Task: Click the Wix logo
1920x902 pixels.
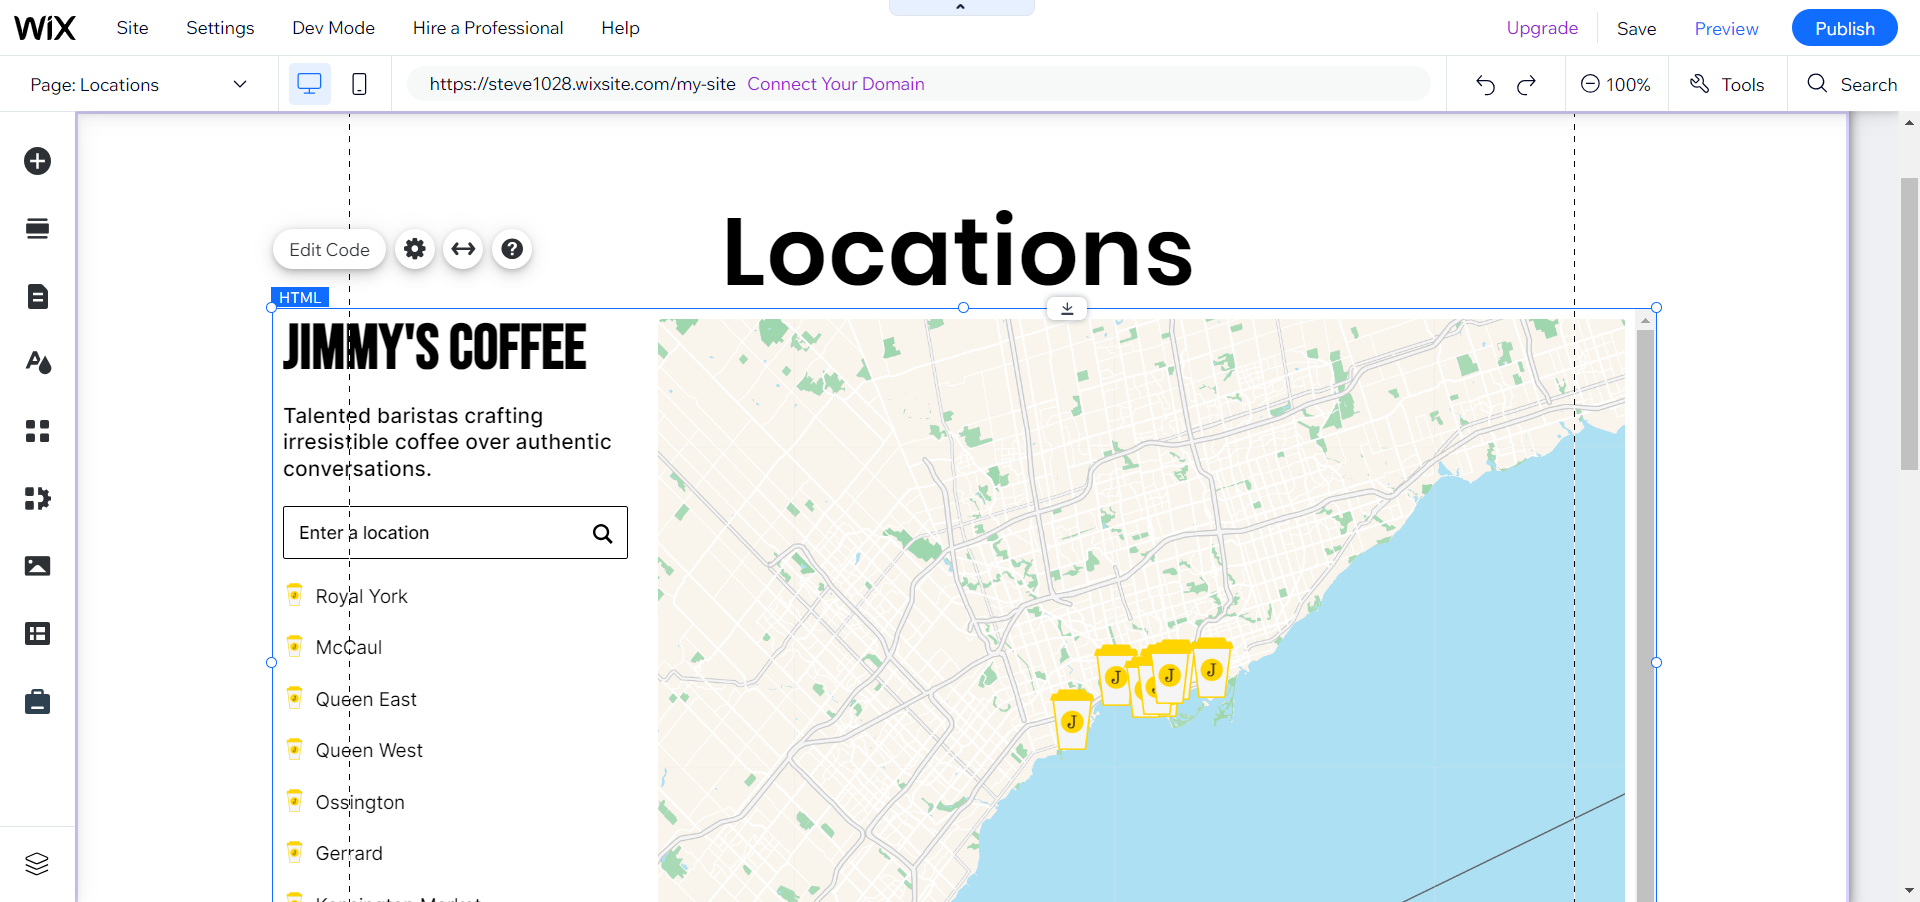Action: coord(45,28)
